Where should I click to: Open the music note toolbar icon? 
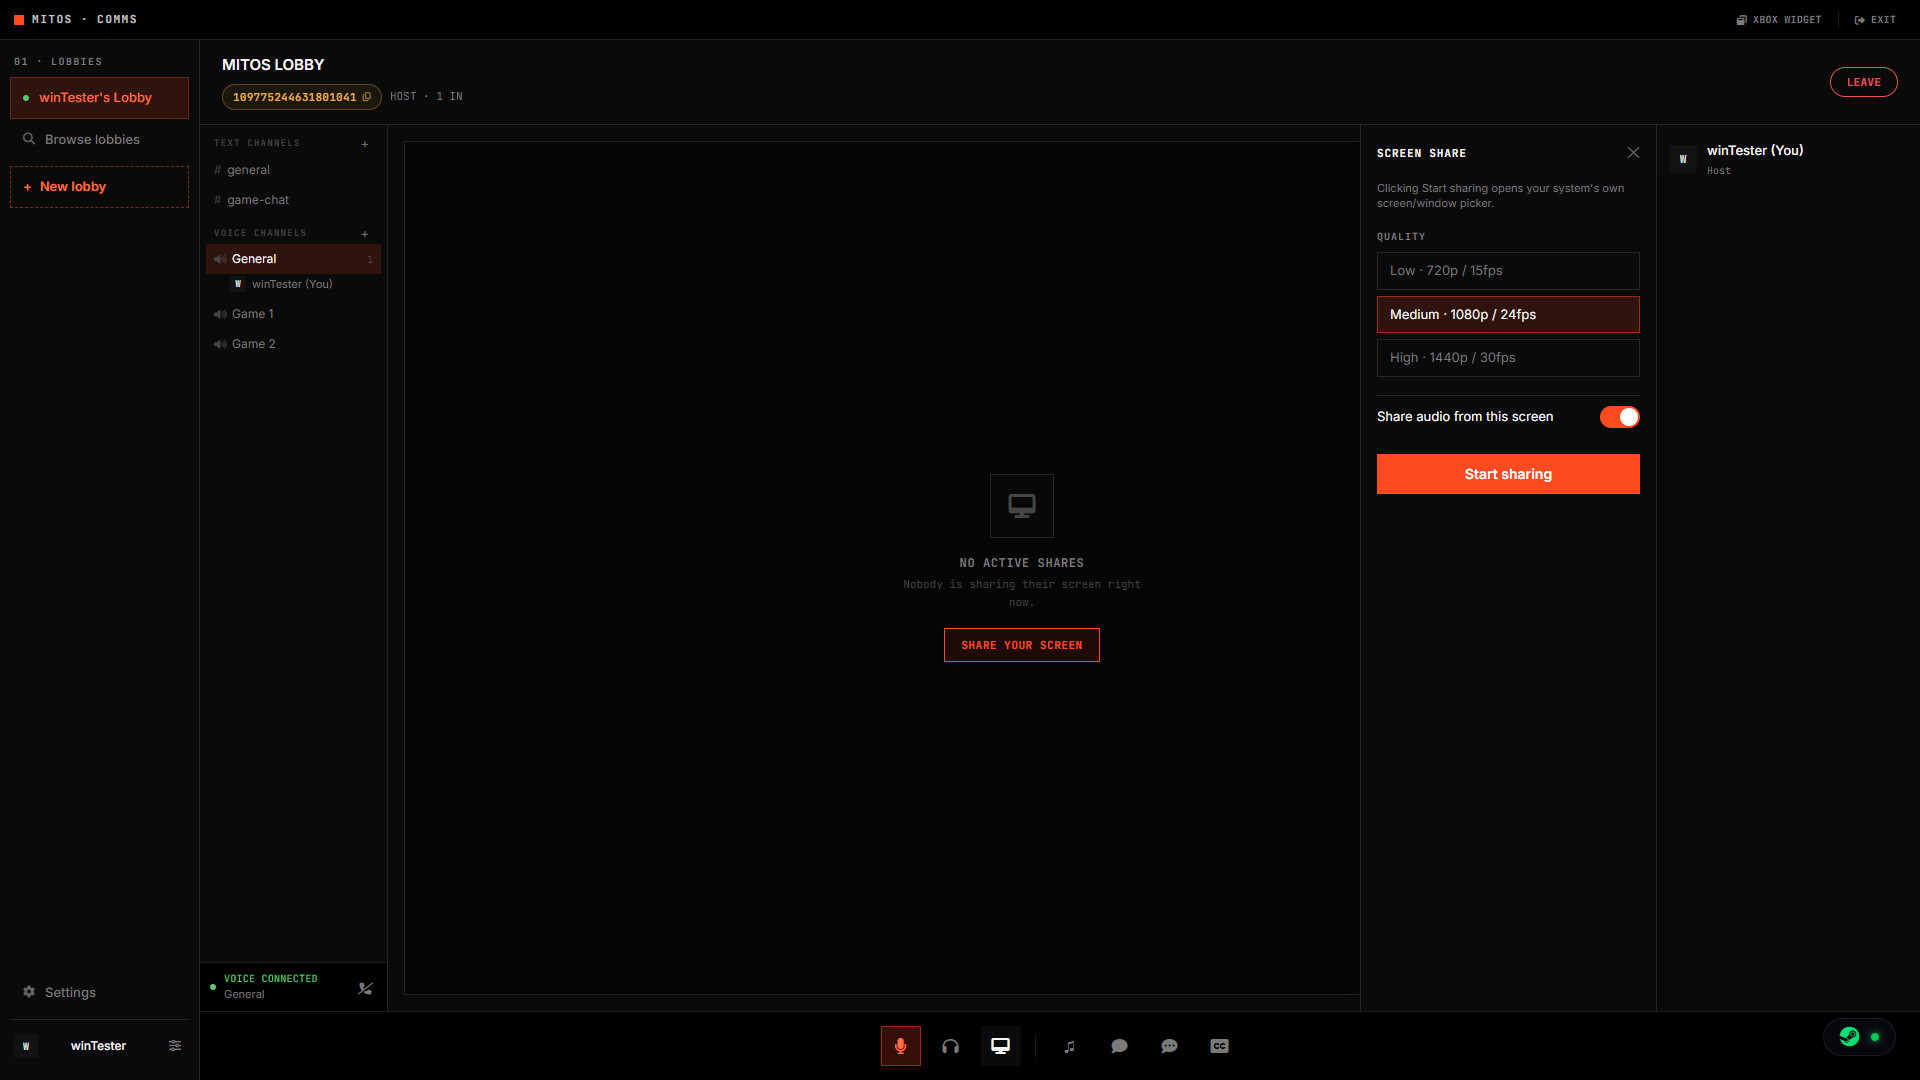pyautogui.click(x=1070, y=1046)
